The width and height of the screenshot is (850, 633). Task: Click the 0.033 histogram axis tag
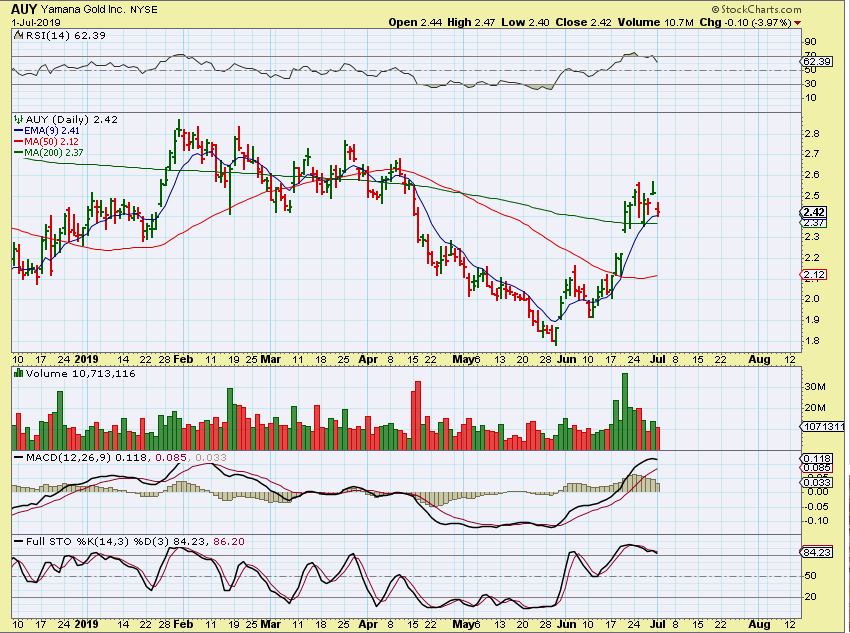pos(817,482)
